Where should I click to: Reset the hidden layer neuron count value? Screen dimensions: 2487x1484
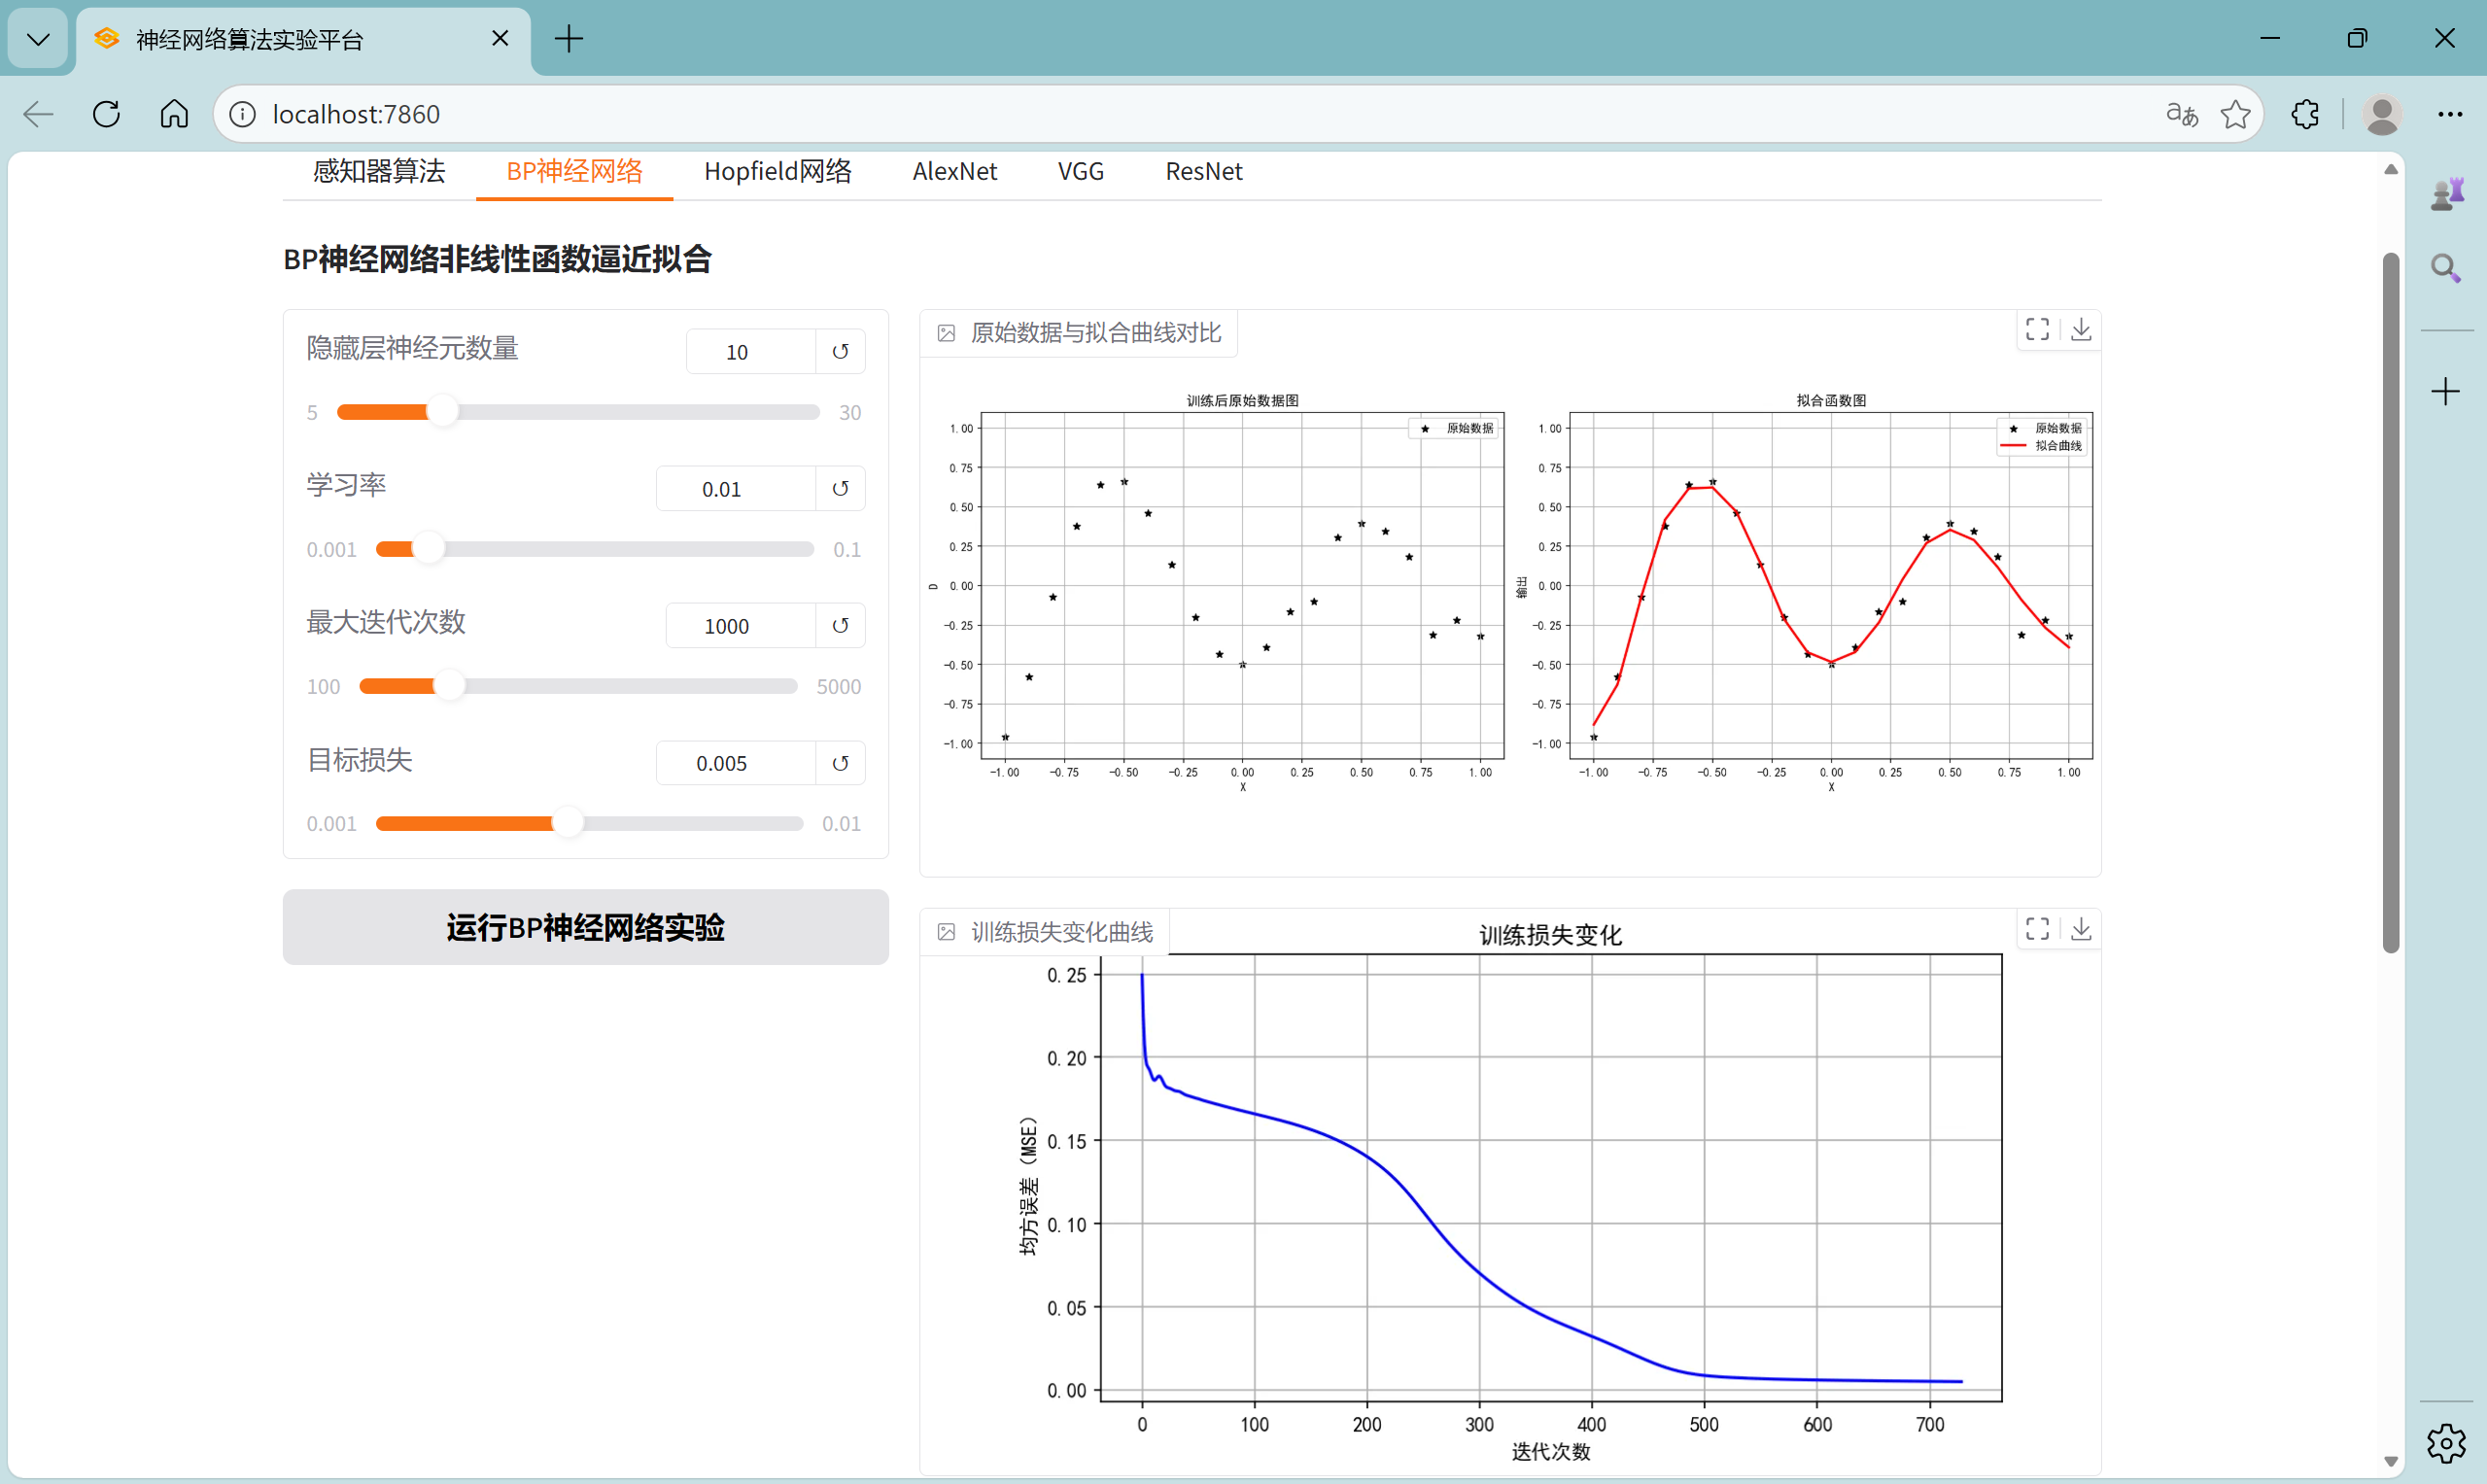[x=840, y=352]
